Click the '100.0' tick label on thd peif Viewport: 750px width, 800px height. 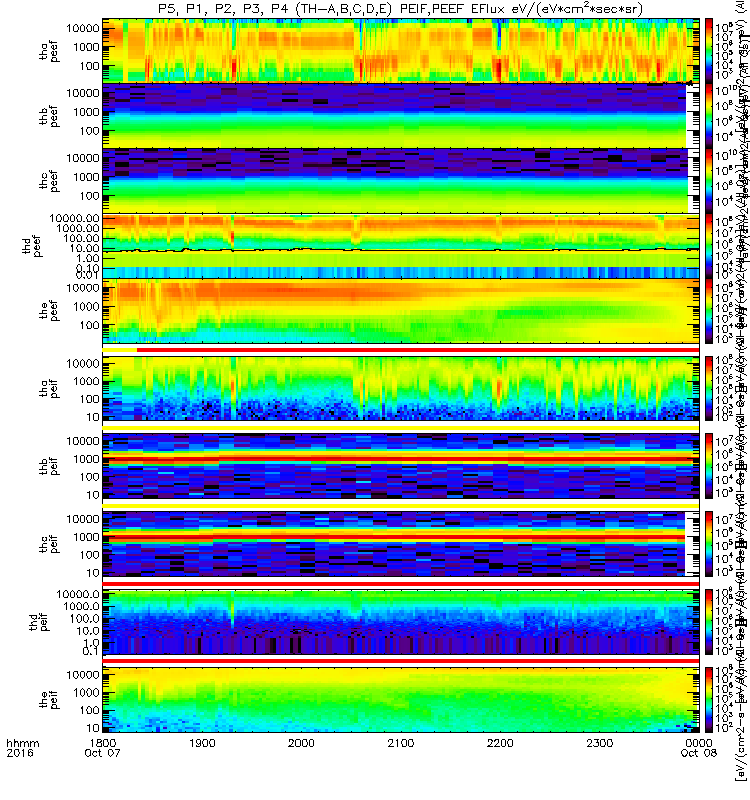click(x=85, y=619)
